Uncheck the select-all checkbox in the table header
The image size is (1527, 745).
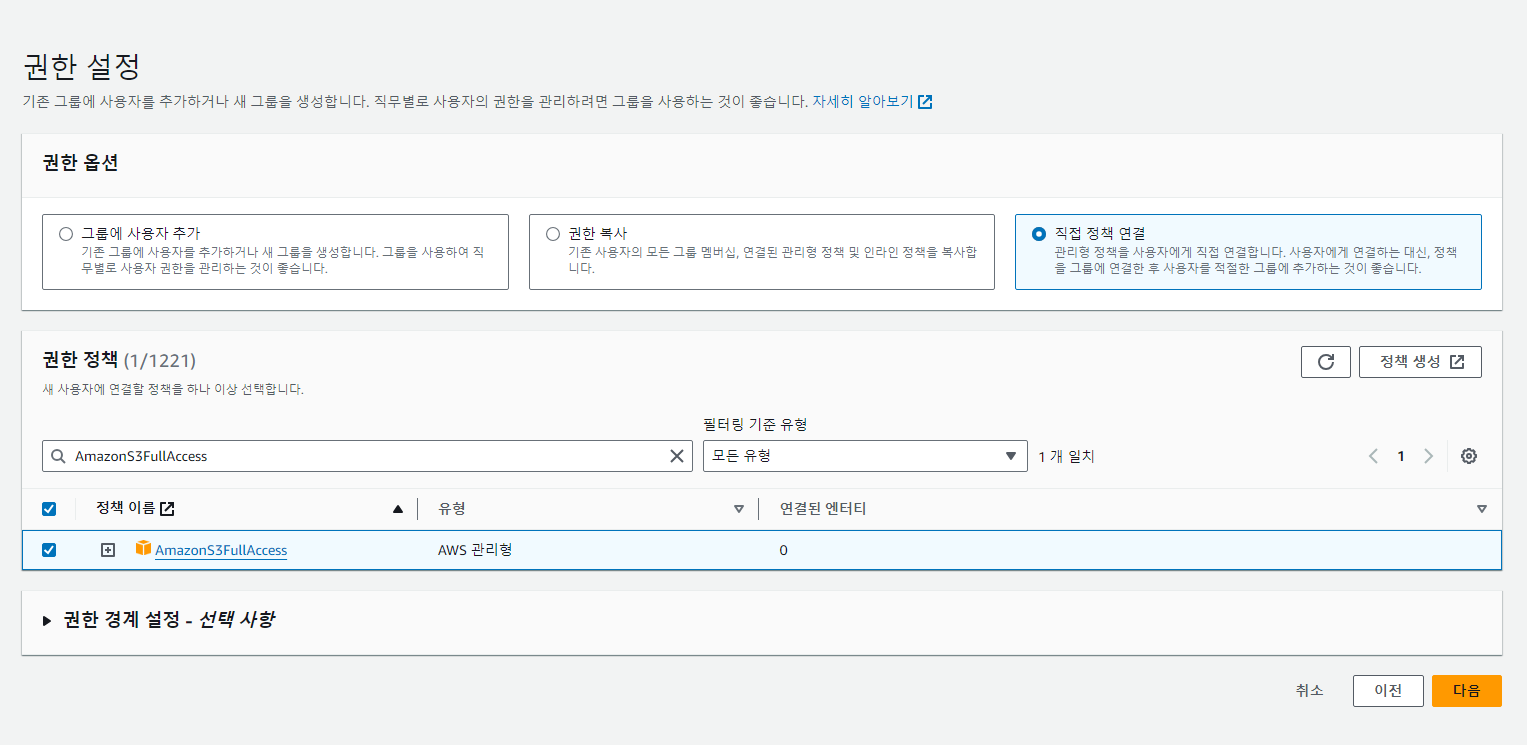tap(48, 508)
